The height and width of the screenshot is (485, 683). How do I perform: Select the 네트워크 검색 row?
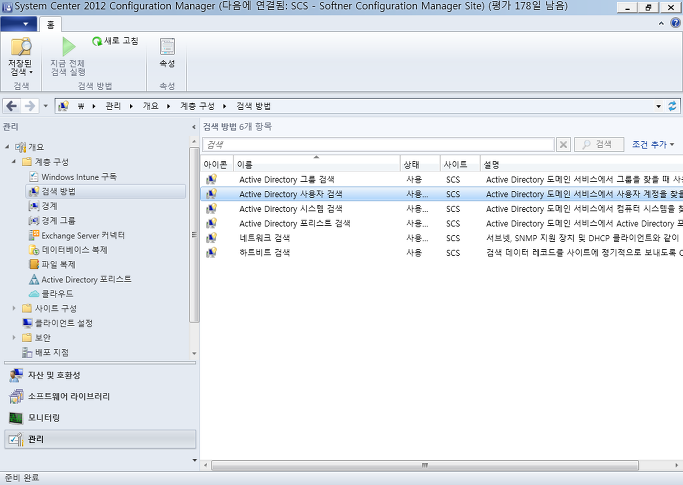442,238
